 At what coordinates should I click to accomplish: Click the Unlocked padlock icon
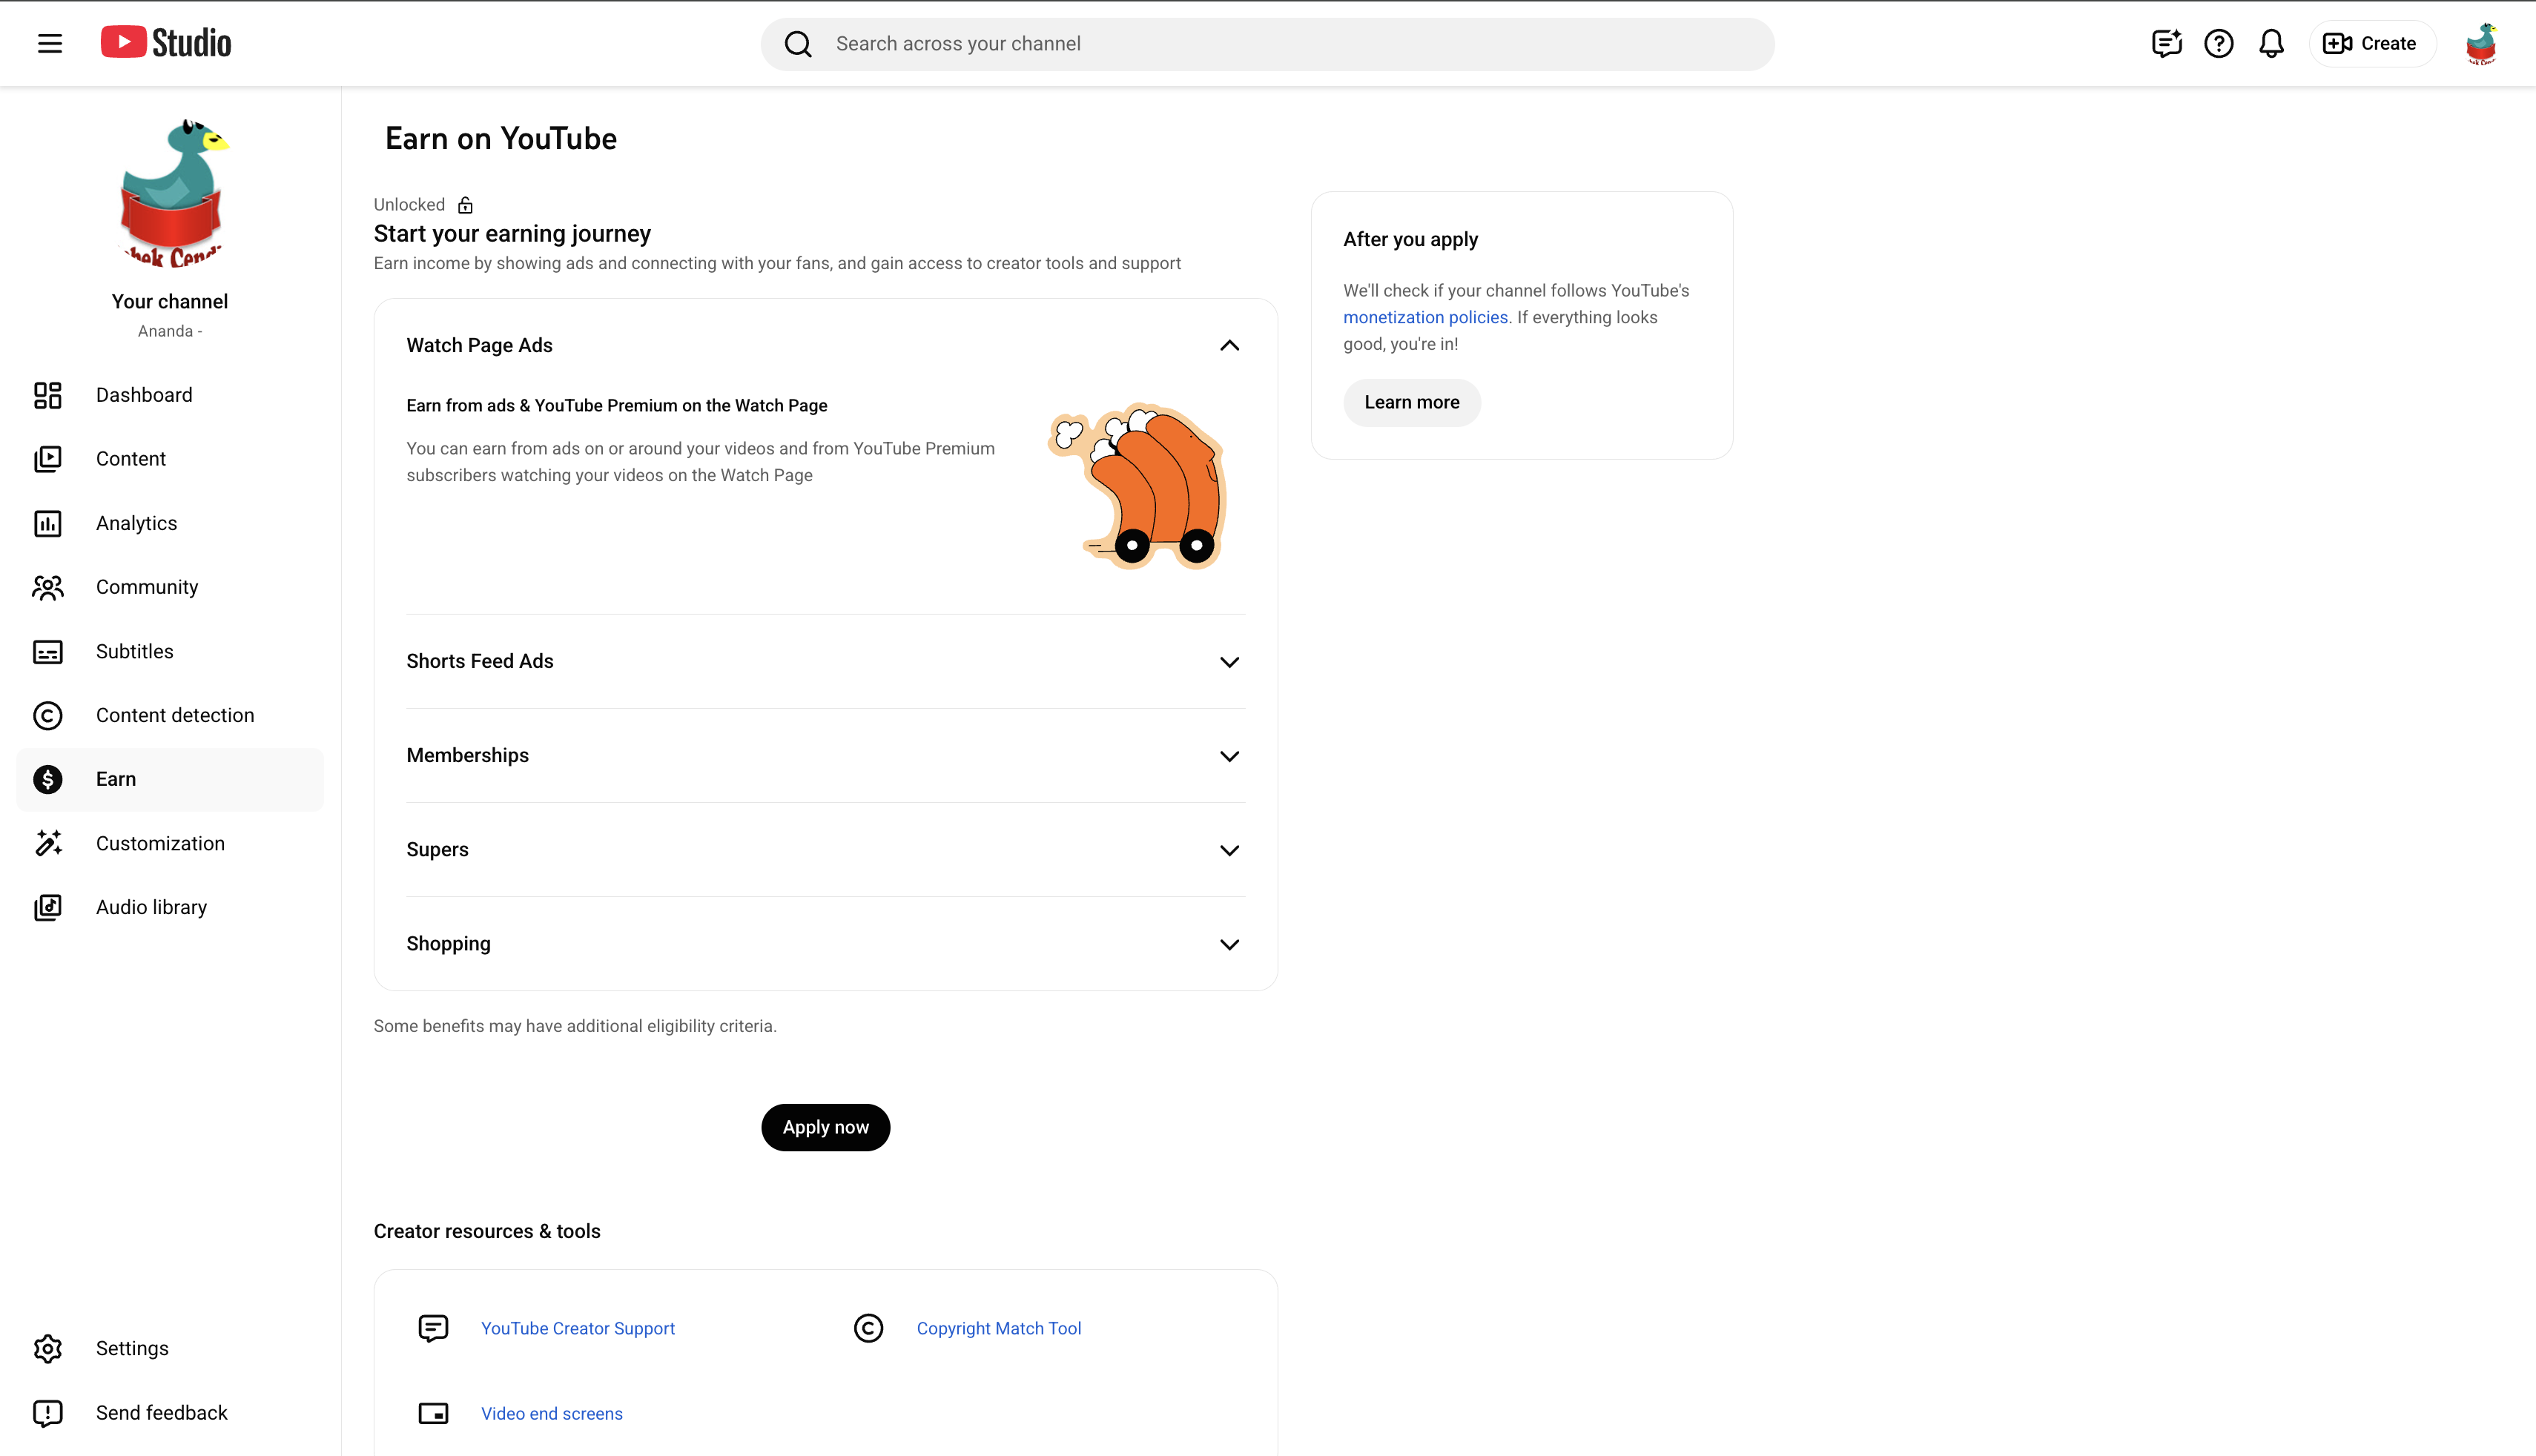[465, 205]
